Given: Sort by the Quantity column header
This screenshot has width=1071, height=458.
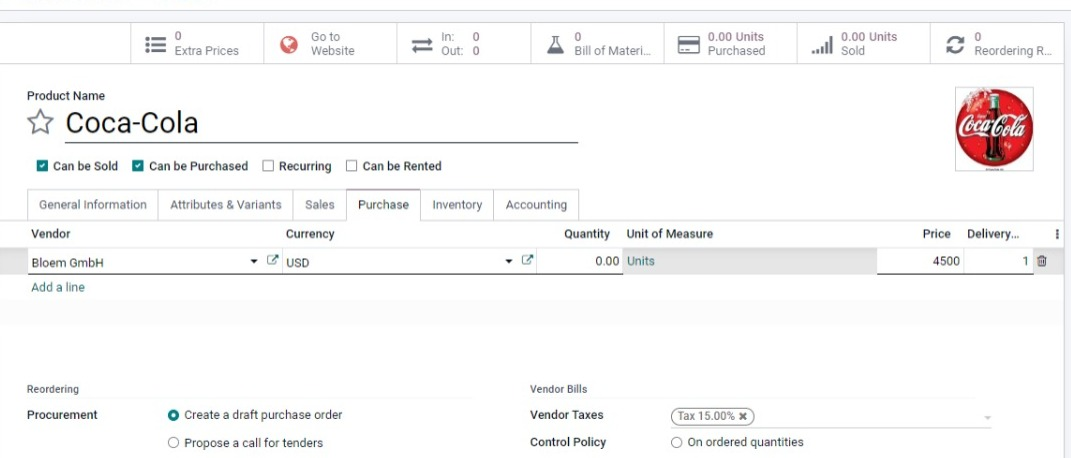Looking at the screenshot, I should click(587, 234).
